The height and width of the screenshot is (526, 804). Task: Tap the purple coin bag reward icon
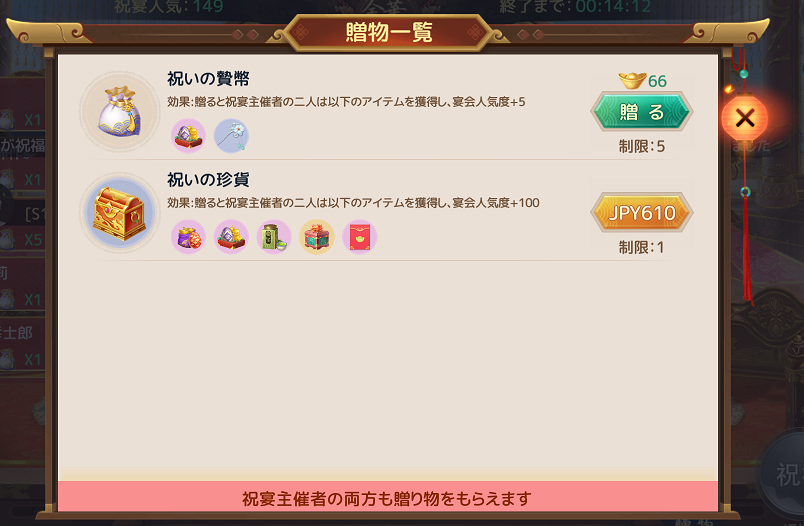tap(188, 237)
